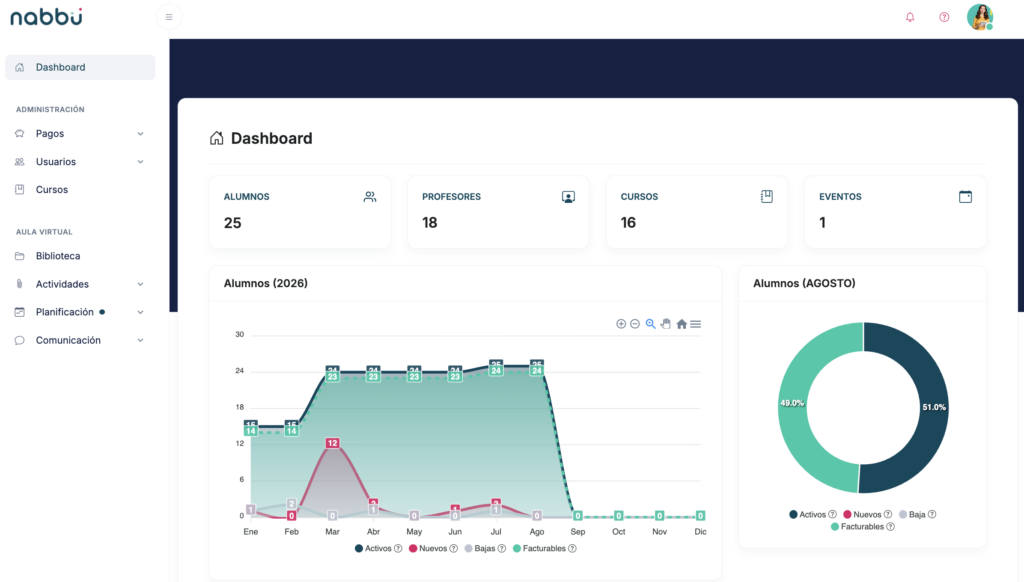Collapse sidebar with hamburger icon
The height and width of the screenshot is (582, 1024).
click(169, 17)
